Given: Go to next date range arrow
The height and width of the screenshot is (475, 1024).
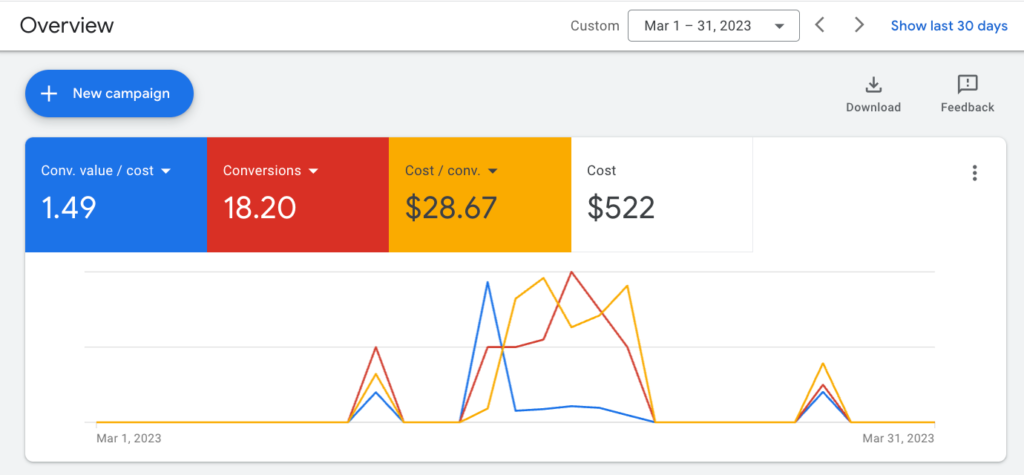Looking at the screenshot, I should point(859,25).
